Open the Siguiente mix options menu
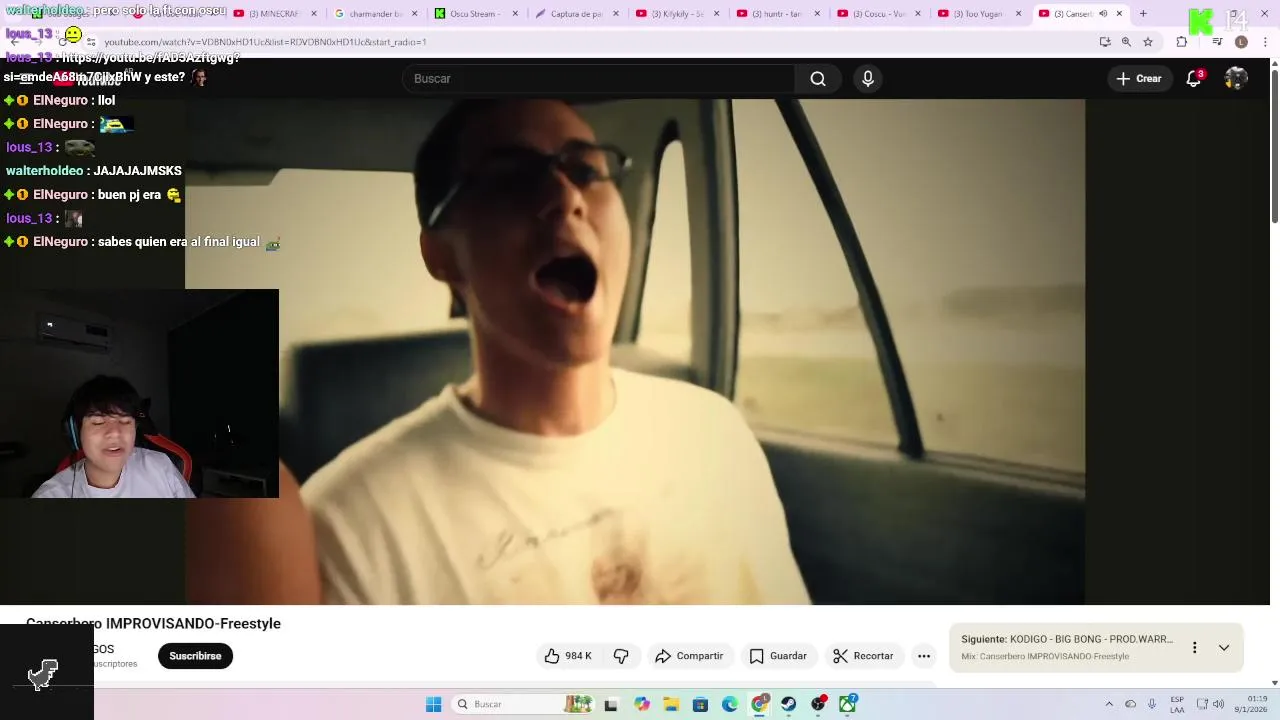1280x720 pixels. pos(1194,648)
